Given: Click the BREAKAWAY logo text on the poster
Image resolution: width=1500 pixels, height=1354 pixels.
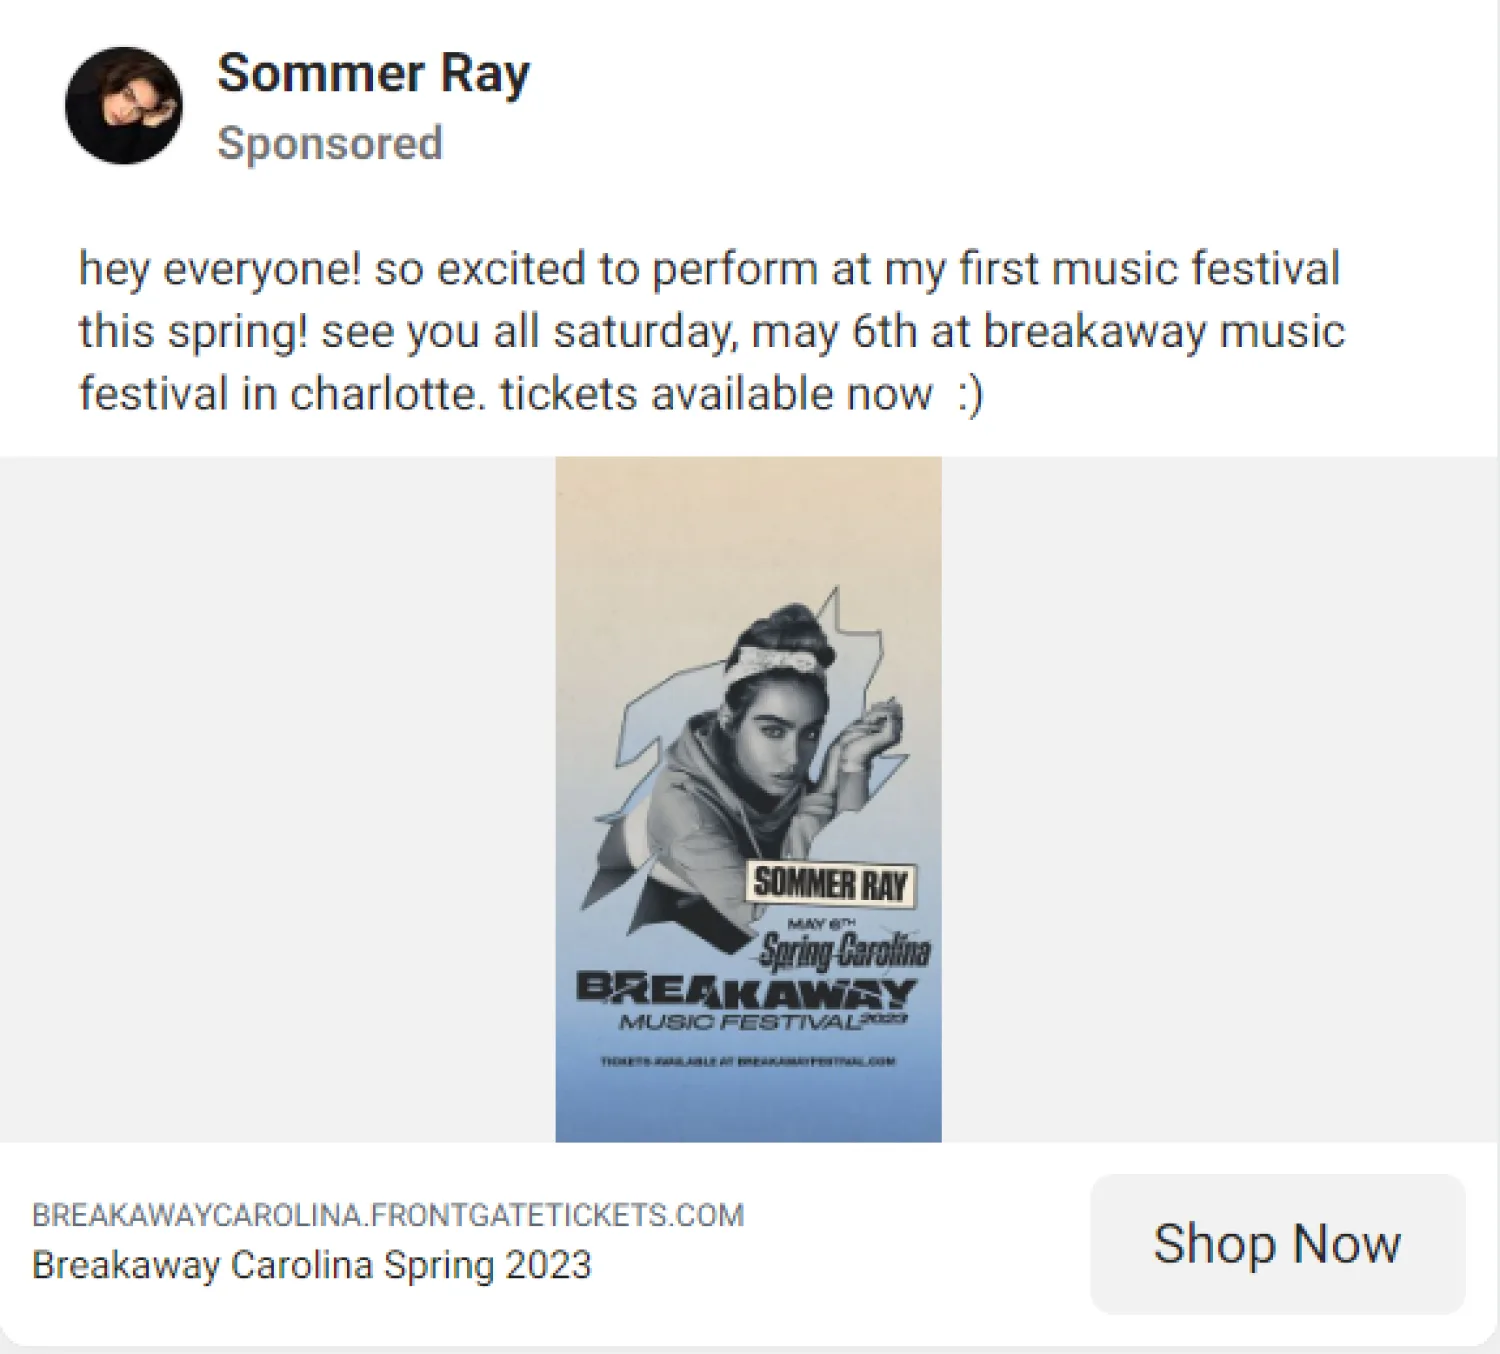Looking at the screenshot, I should coord(748,991).
